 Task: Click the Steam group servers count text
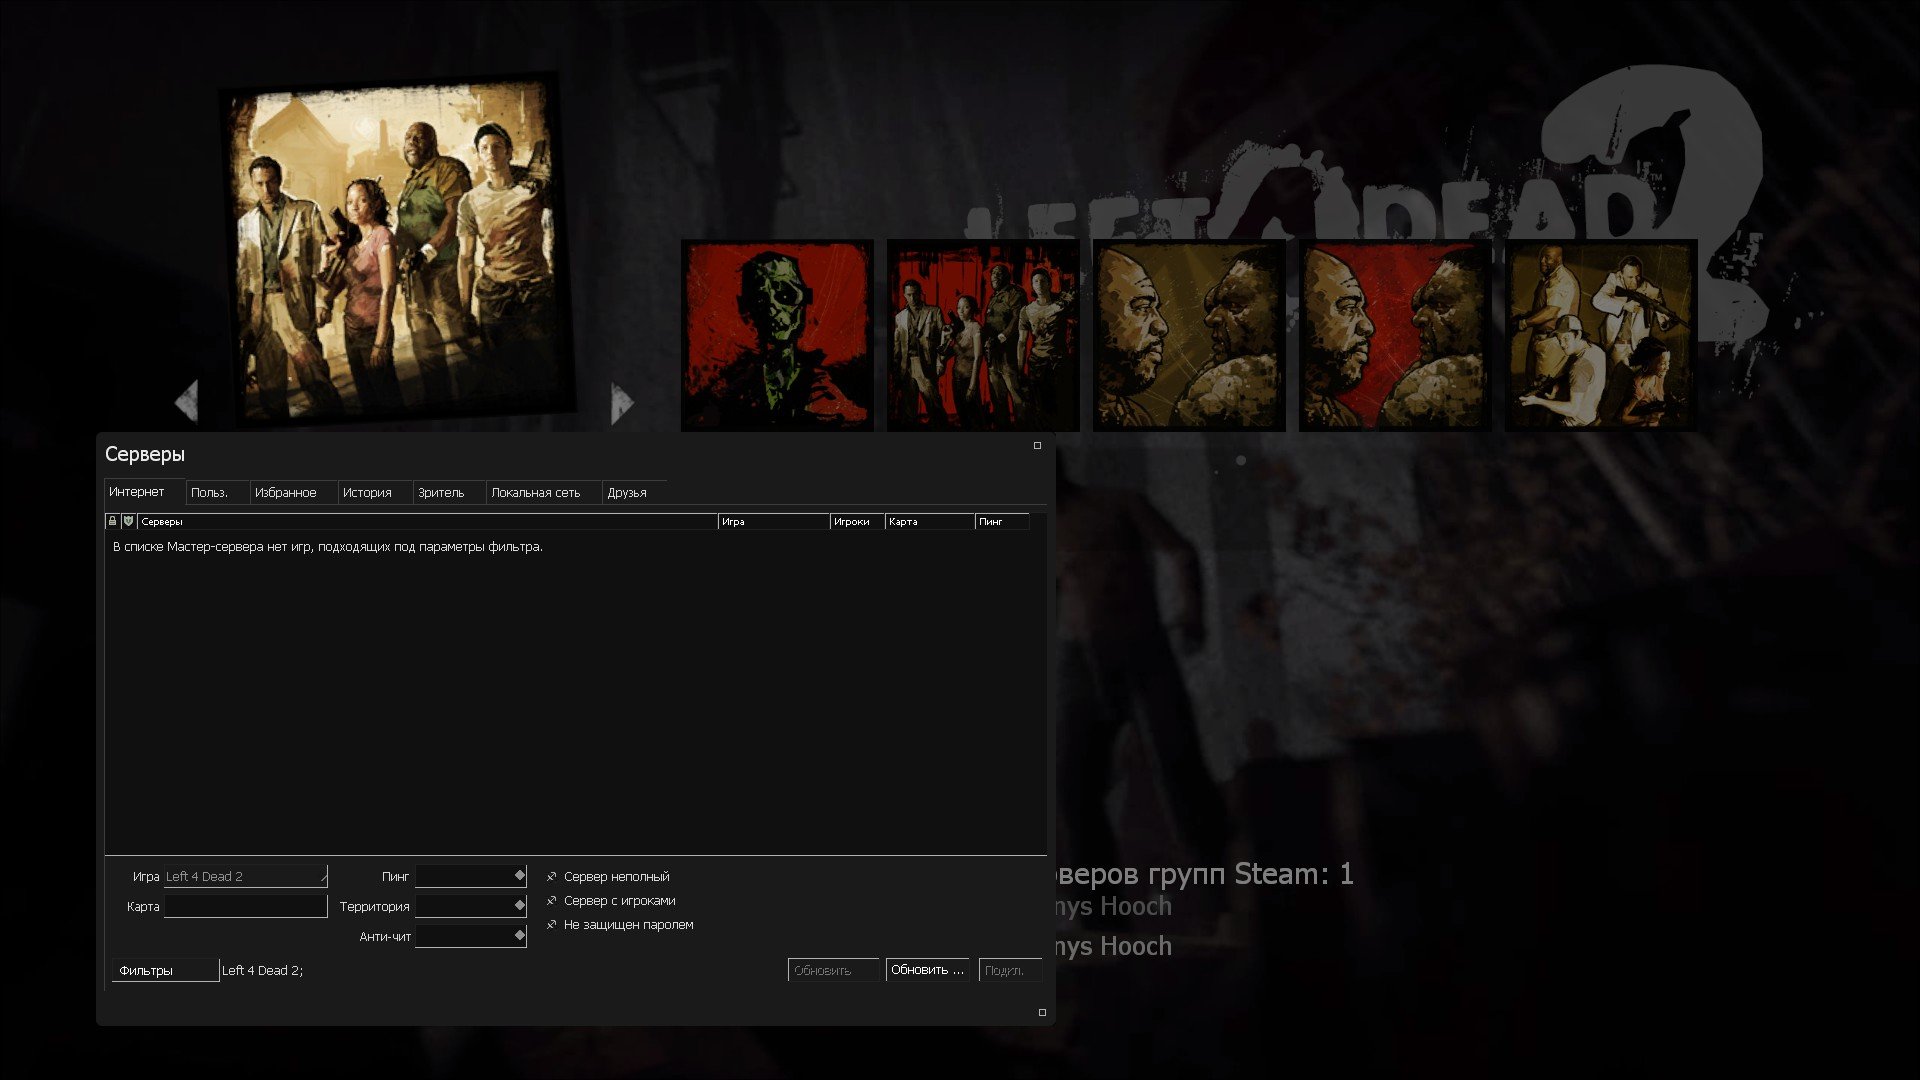pyautogui.click(x=1204, y=874)
